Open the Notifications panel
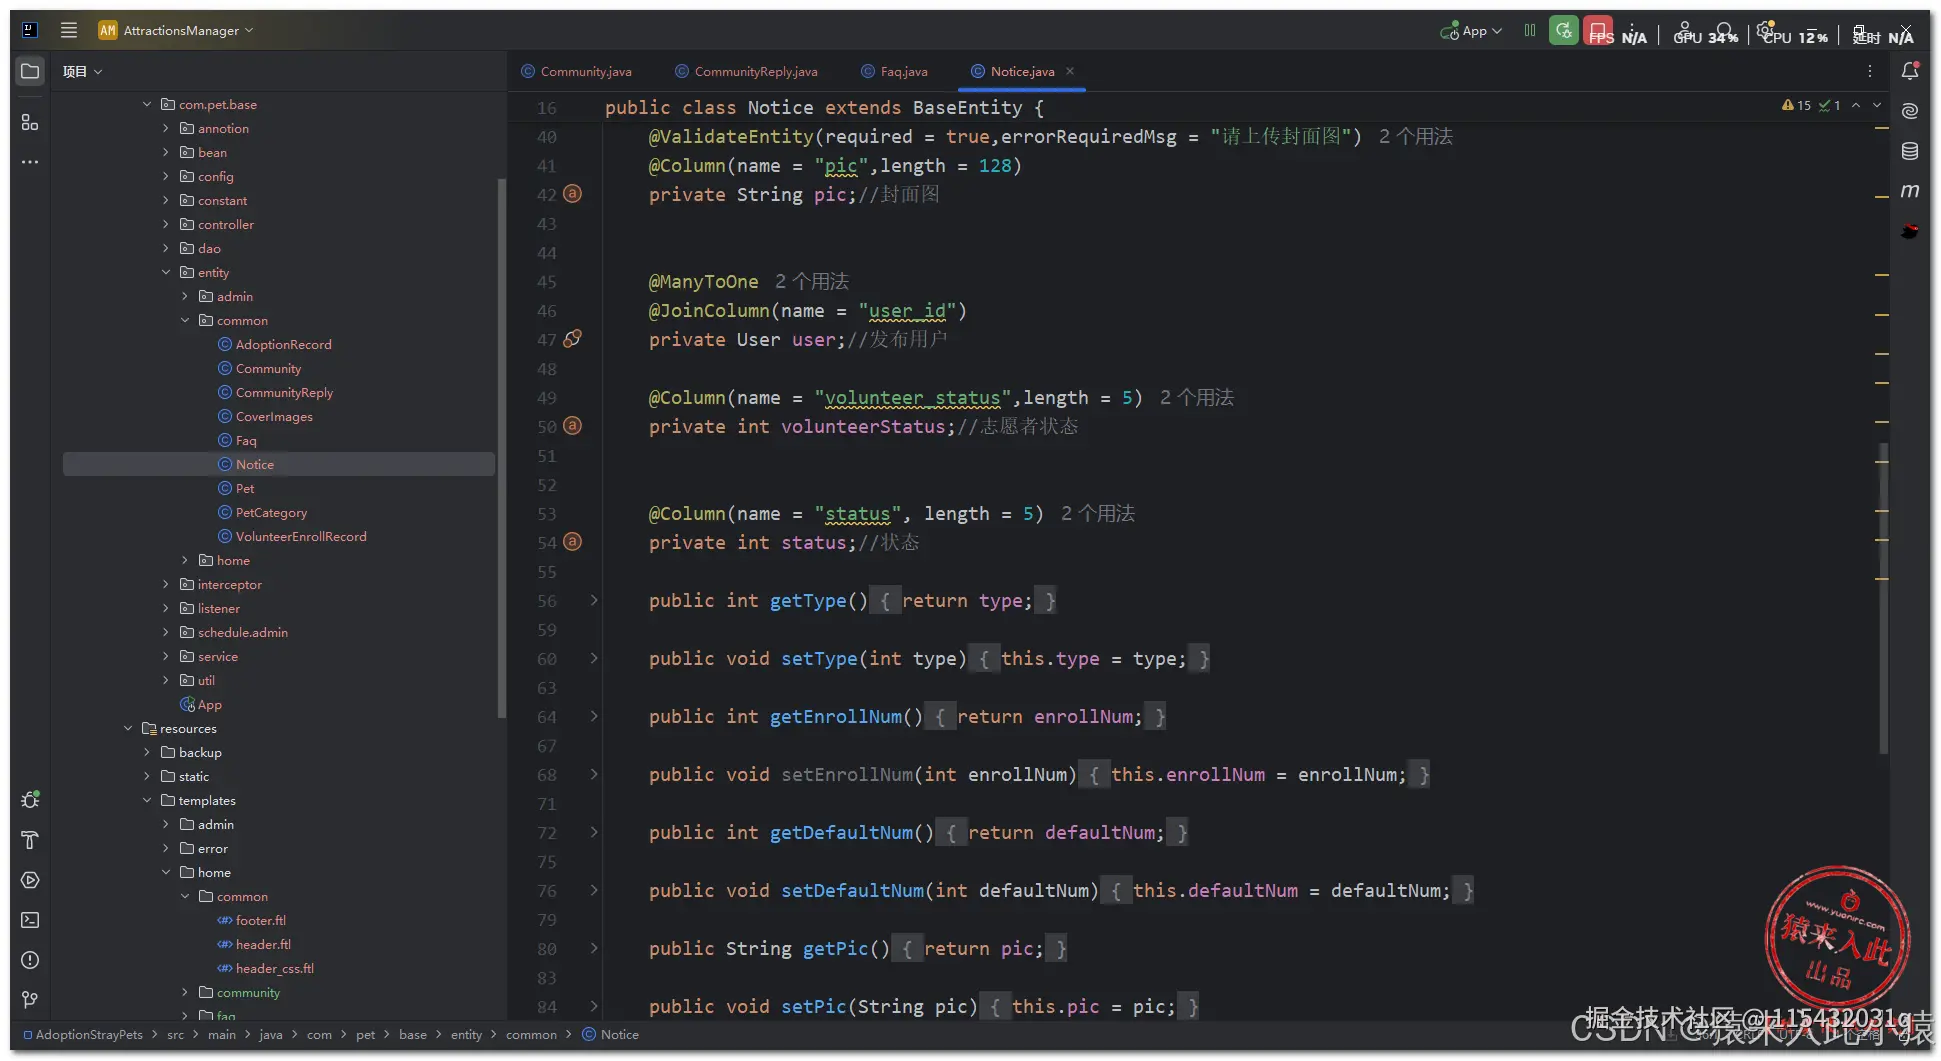The height and width of the screenshot is (1061, 1941). [1910, 71]
